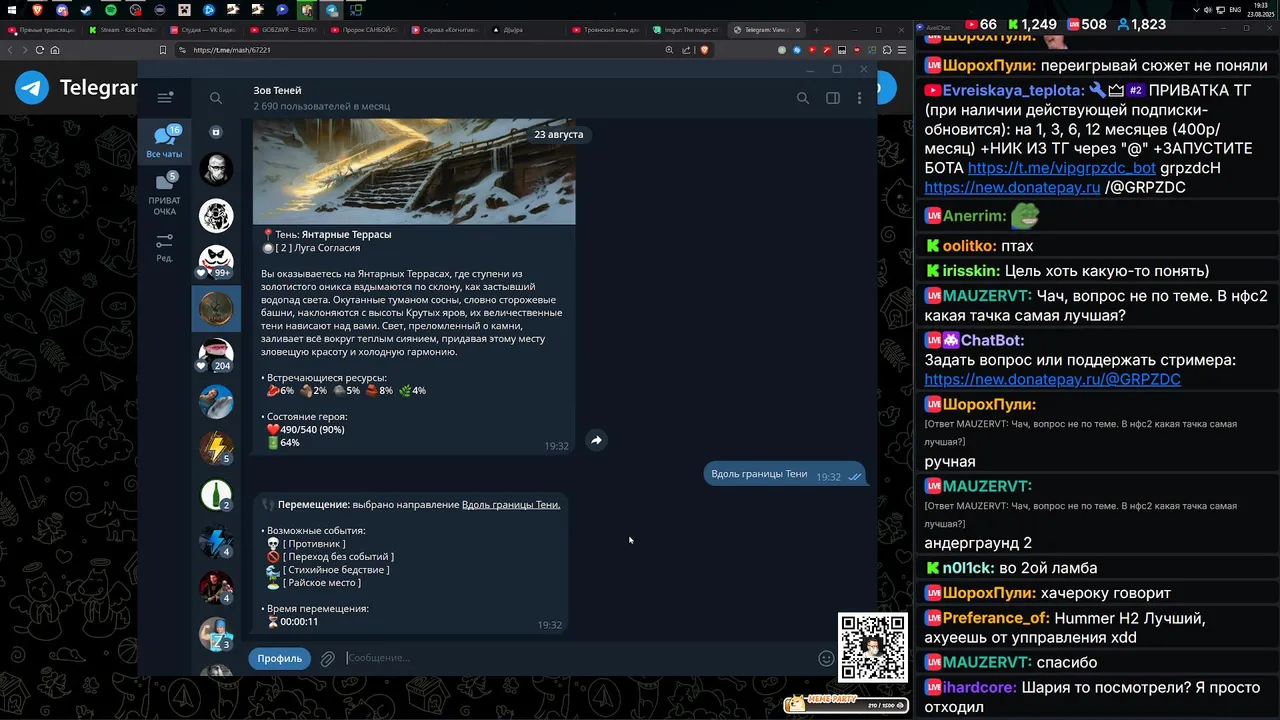
Task: Open chat with 99+ unread badge
Action: (216, 262)
